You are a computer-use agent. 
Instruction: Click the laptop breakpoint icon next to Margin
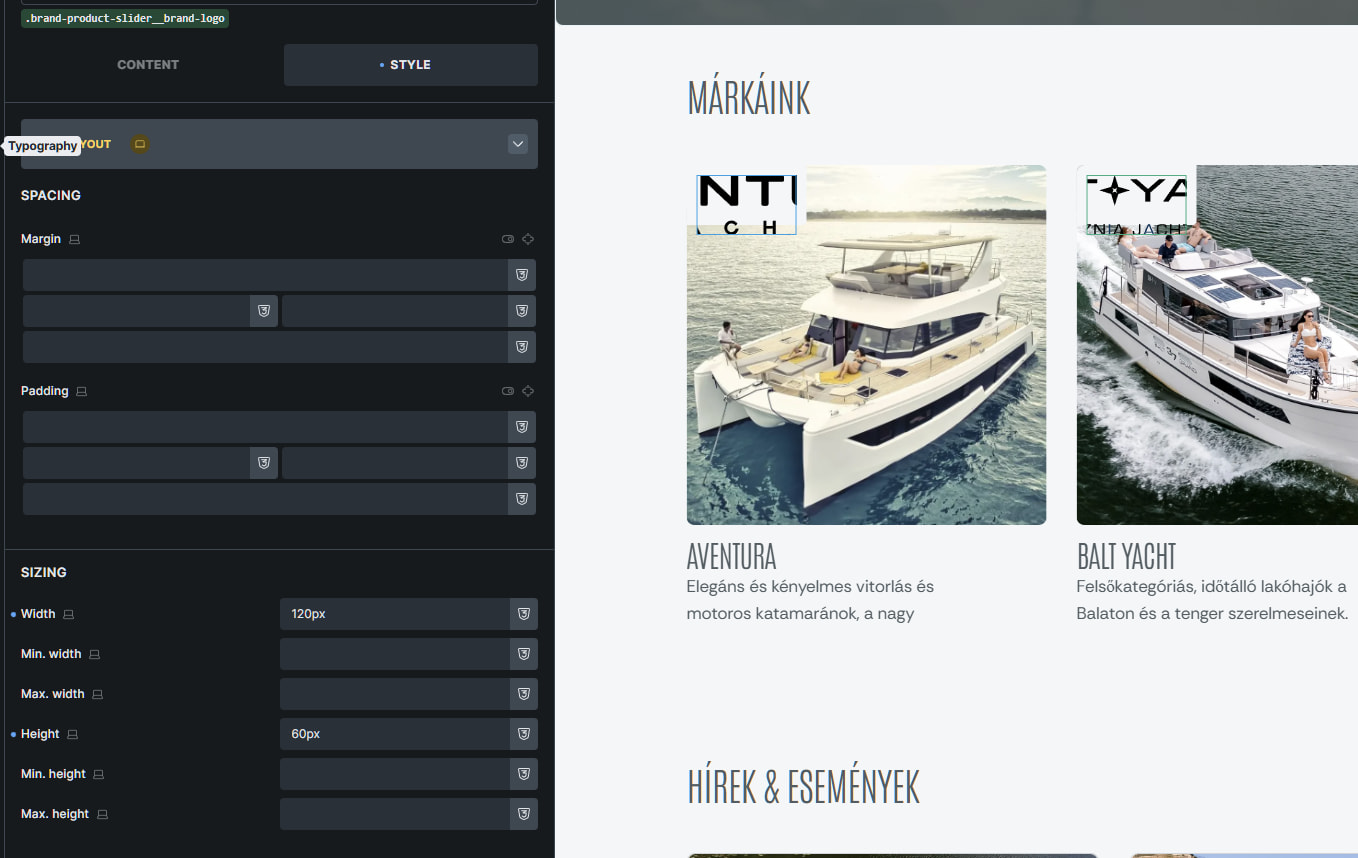pos(75,240)
